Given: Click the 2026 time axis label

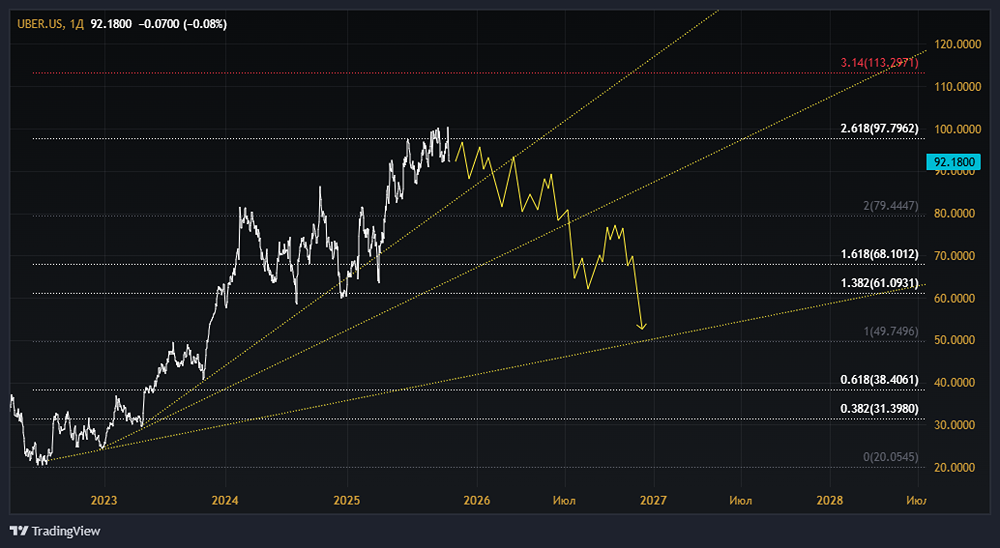Looking at the screenshot, I should click(x=477, y=500).
